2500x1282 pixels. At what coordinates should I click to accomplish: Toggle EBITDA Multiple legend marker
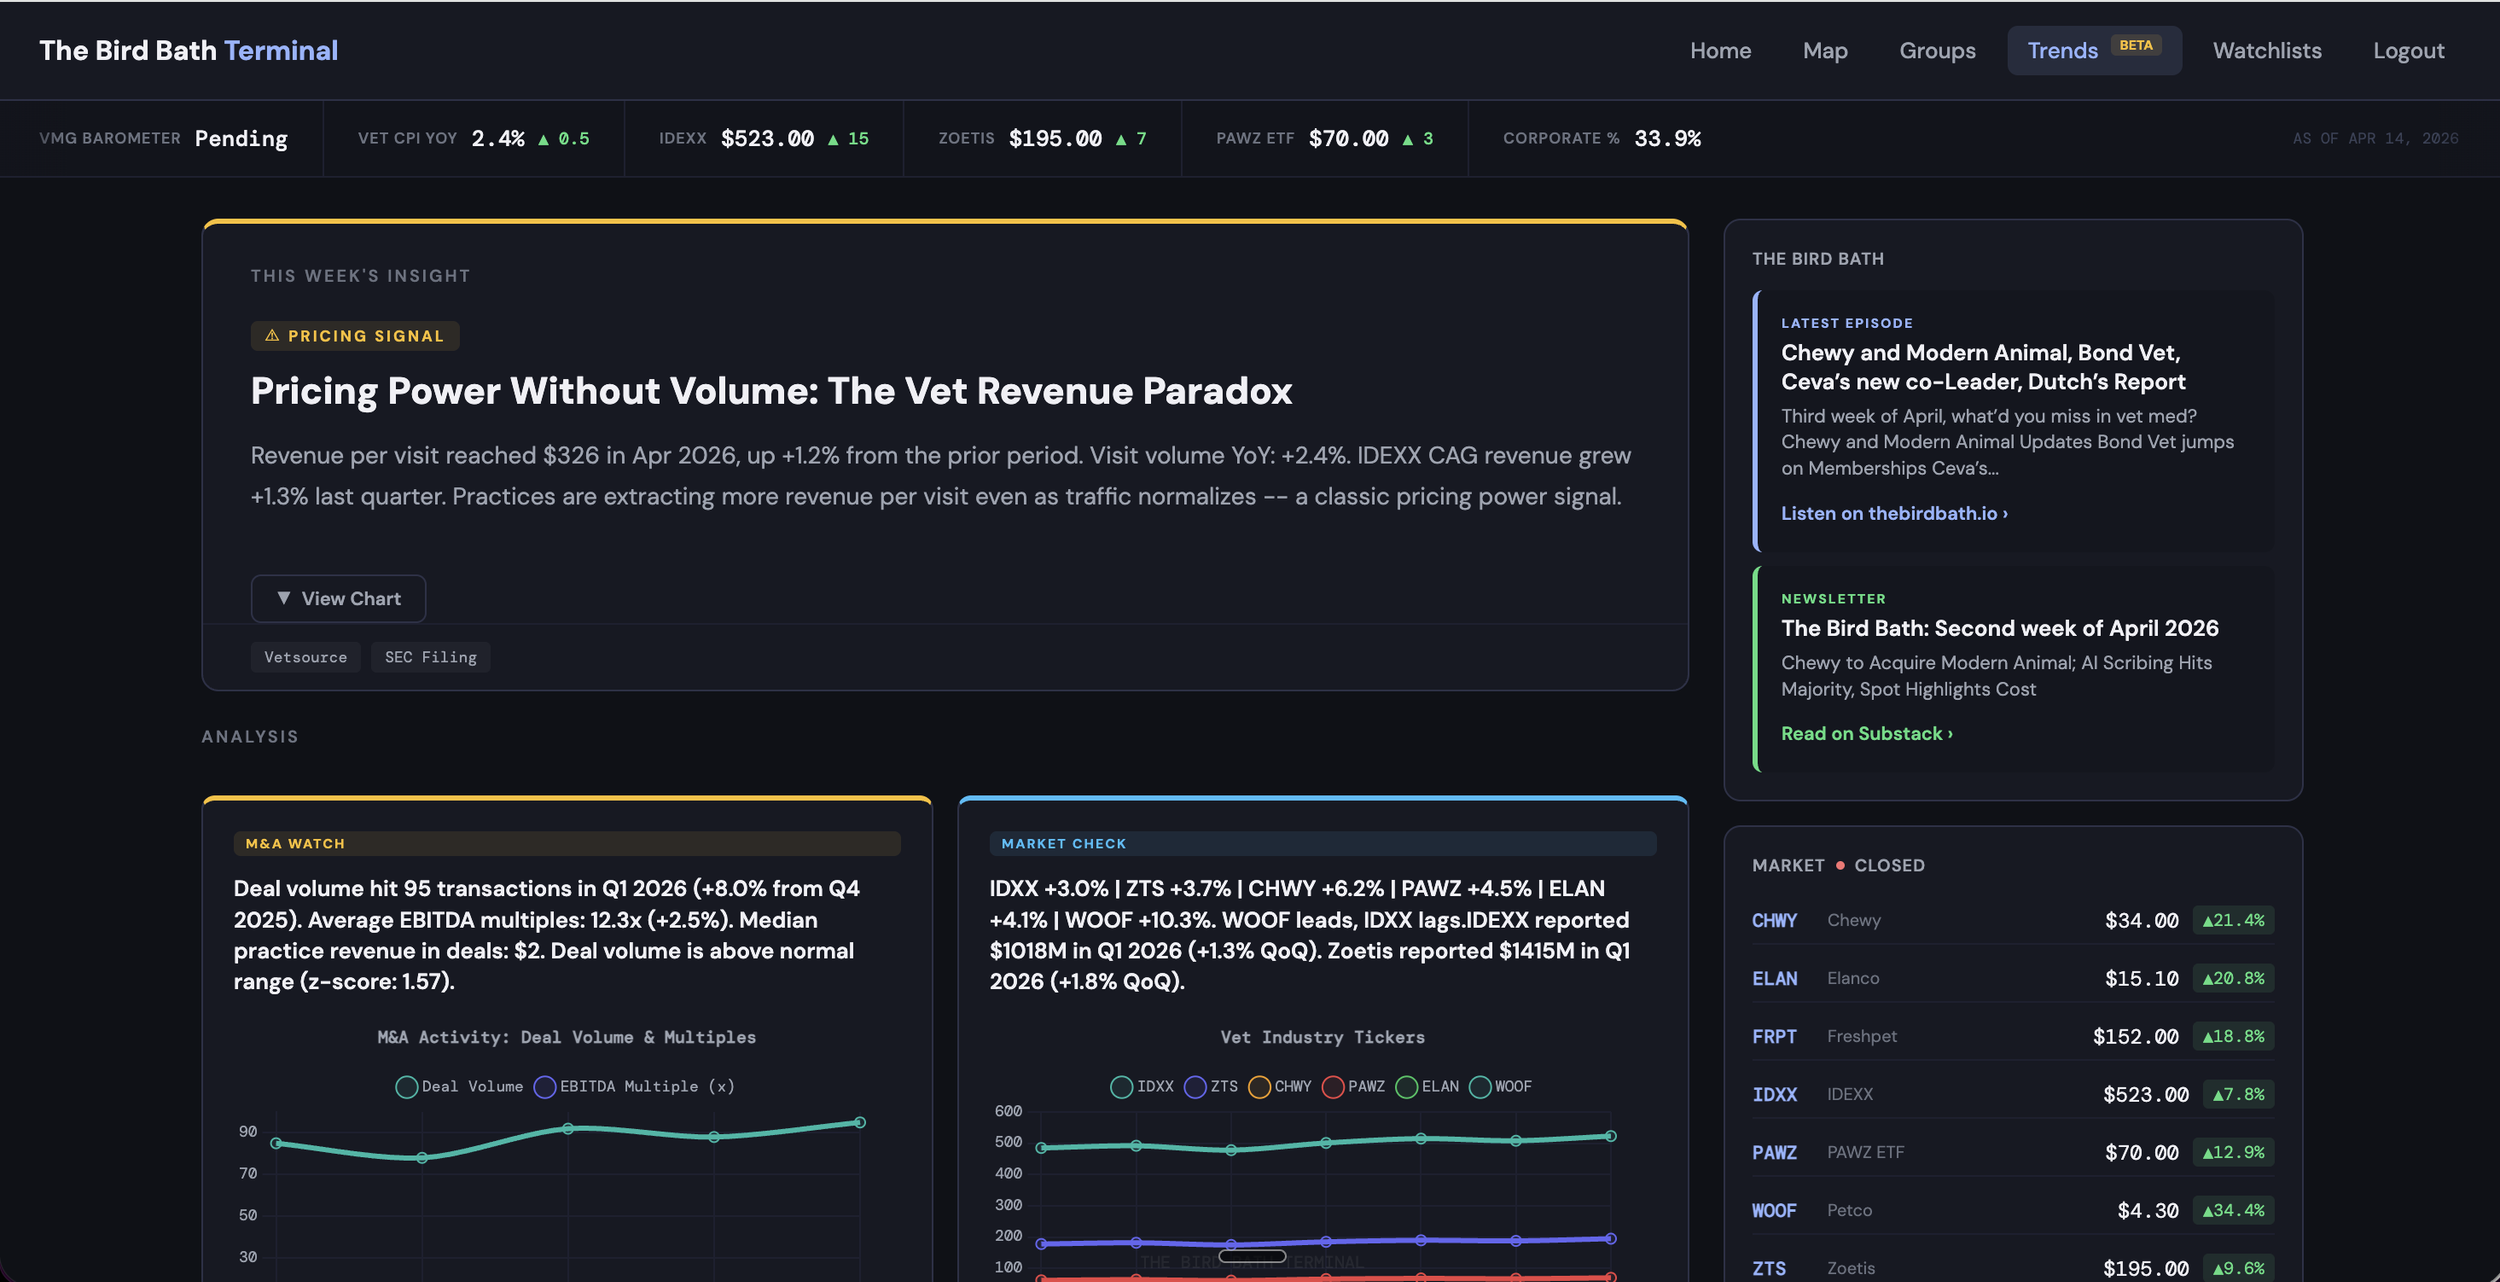545,1087
